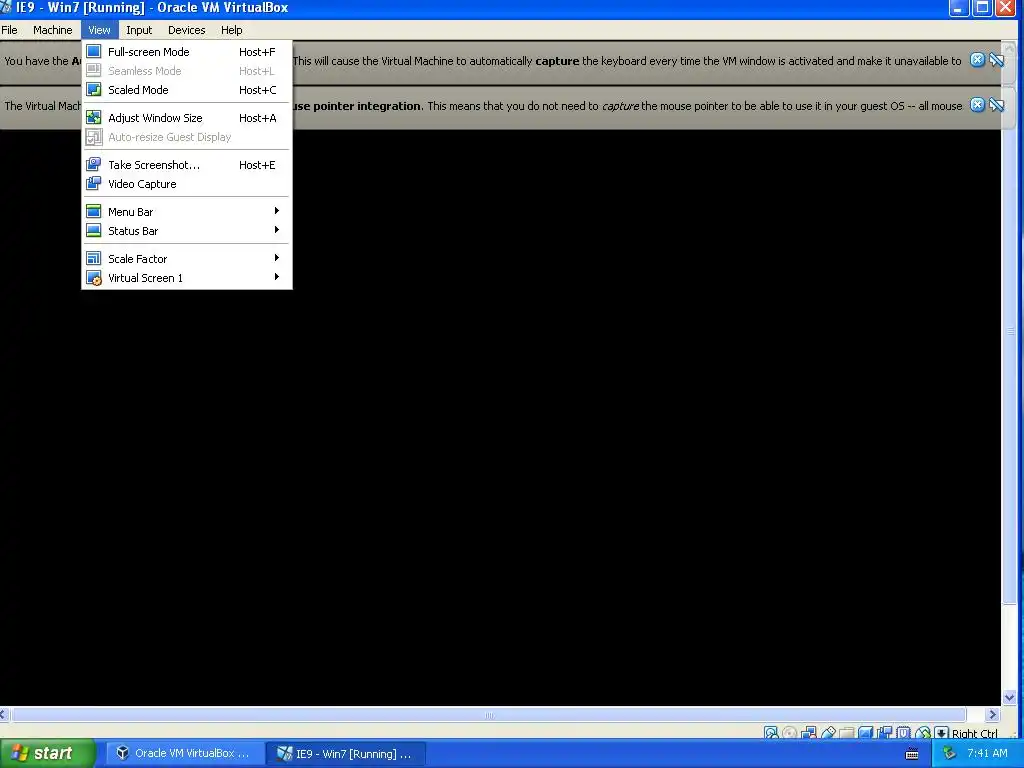Click the 7:41 AM clock in system tray
The height and width of the screenshot is (768, 1024).
click(987, 754)
